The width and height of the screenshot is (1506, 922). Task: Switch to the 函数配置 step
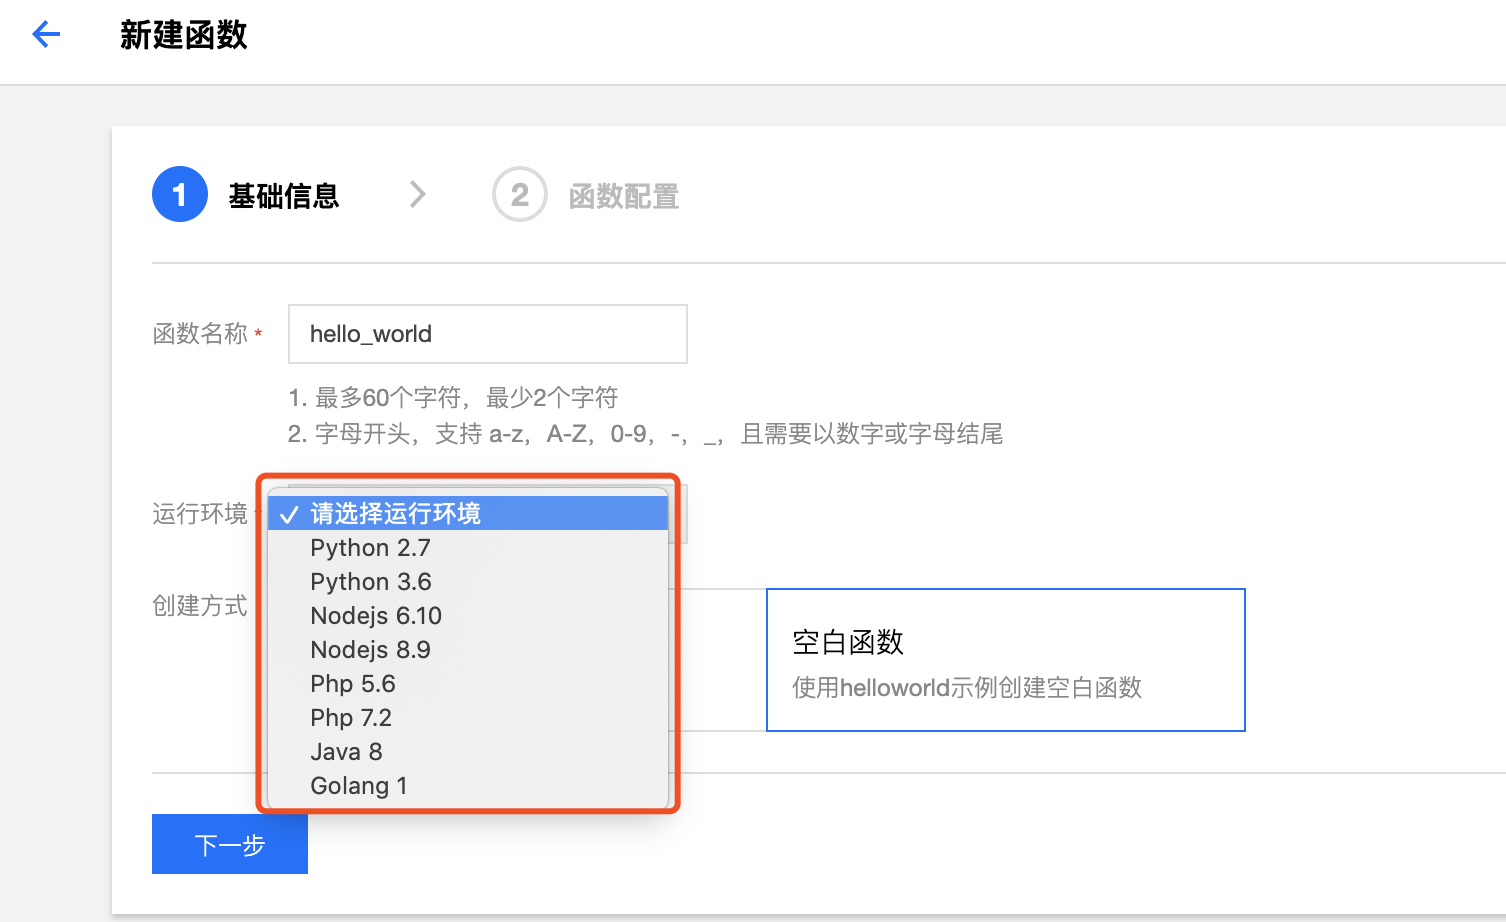coord(623,195)
